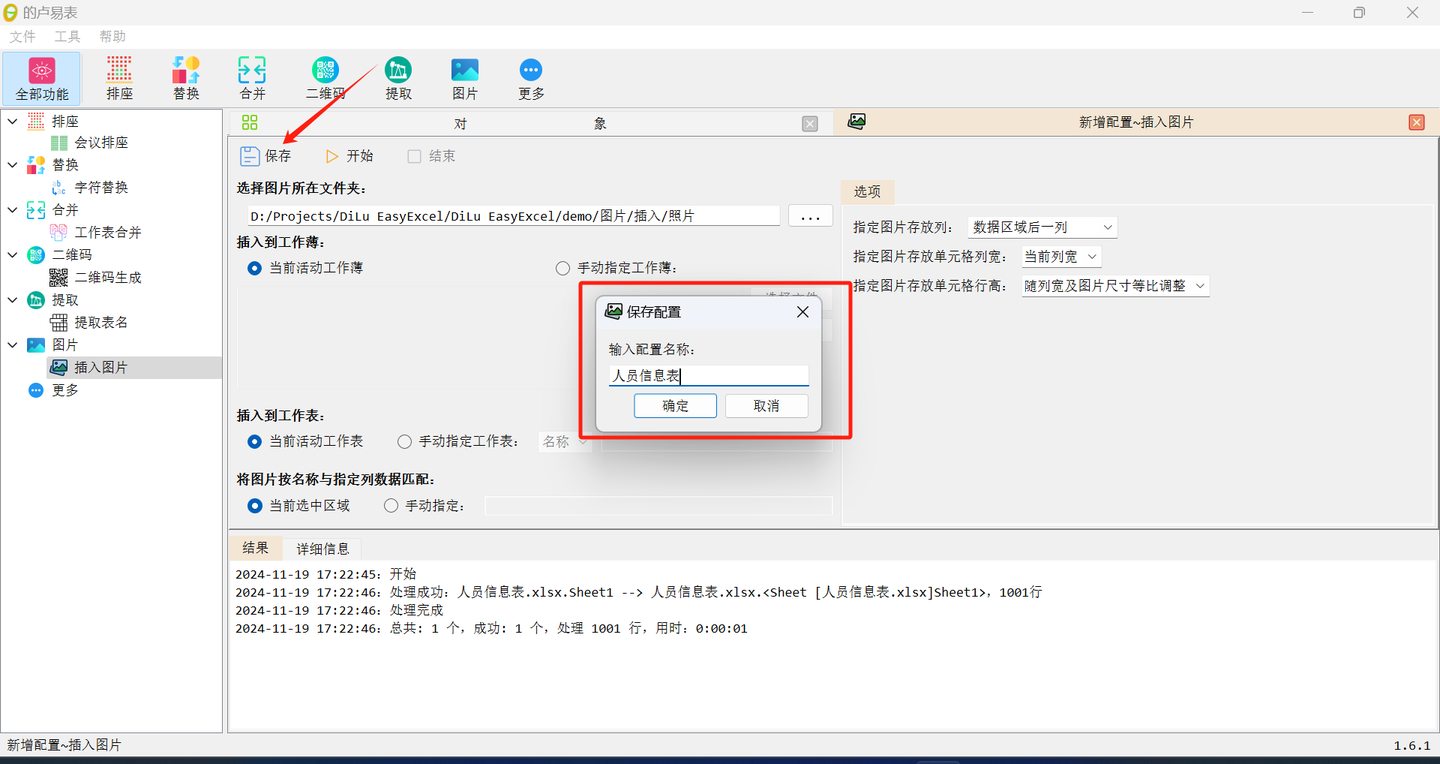
Task: Select 当前选中区域 radio button
Action: (x=254, y=506)
